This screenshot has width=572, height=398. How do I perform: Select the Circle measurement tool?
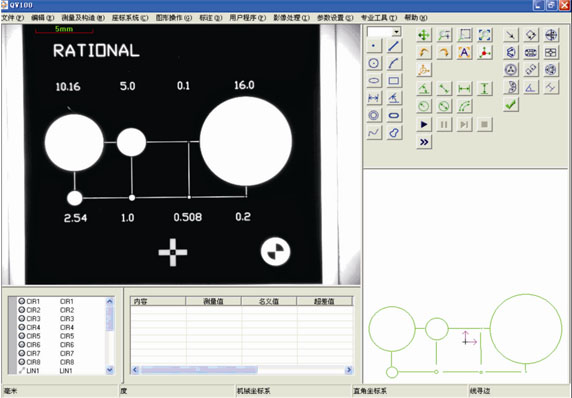point(374,63)
